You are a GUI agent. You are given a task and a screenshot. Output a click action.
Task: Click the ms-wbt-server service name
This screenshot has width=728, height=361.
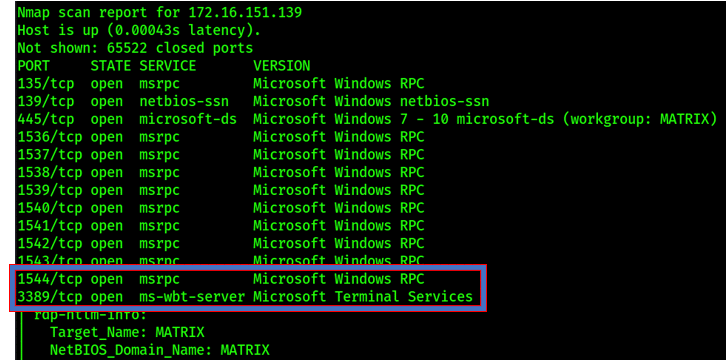[x=192, y=297]
